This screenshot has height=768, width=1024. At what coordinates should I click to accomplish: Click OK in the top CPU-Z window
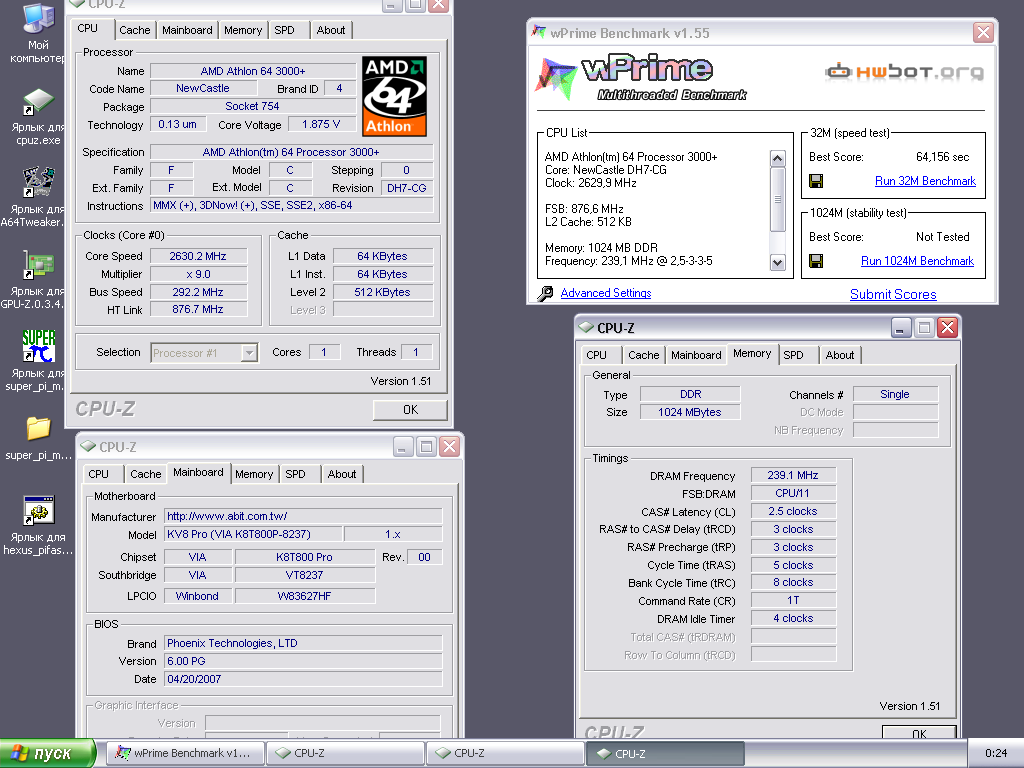point(410,409)
